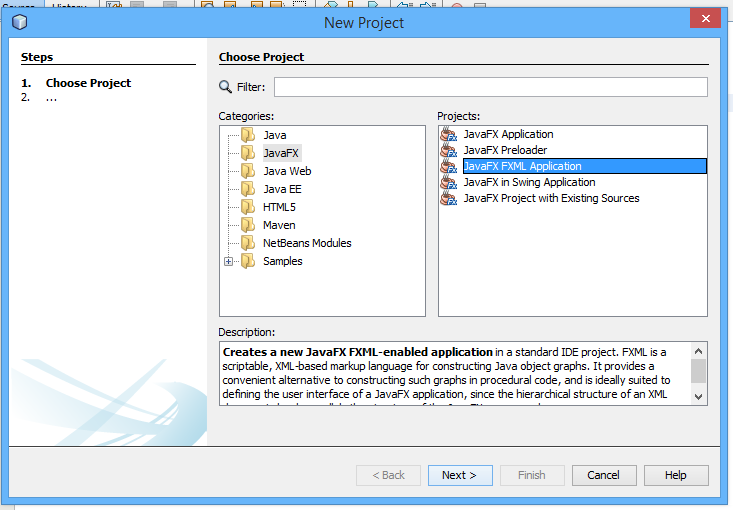Close the New Project dialog
The width and height of the screenshot is (733, 510).
[x=705, y=18]
